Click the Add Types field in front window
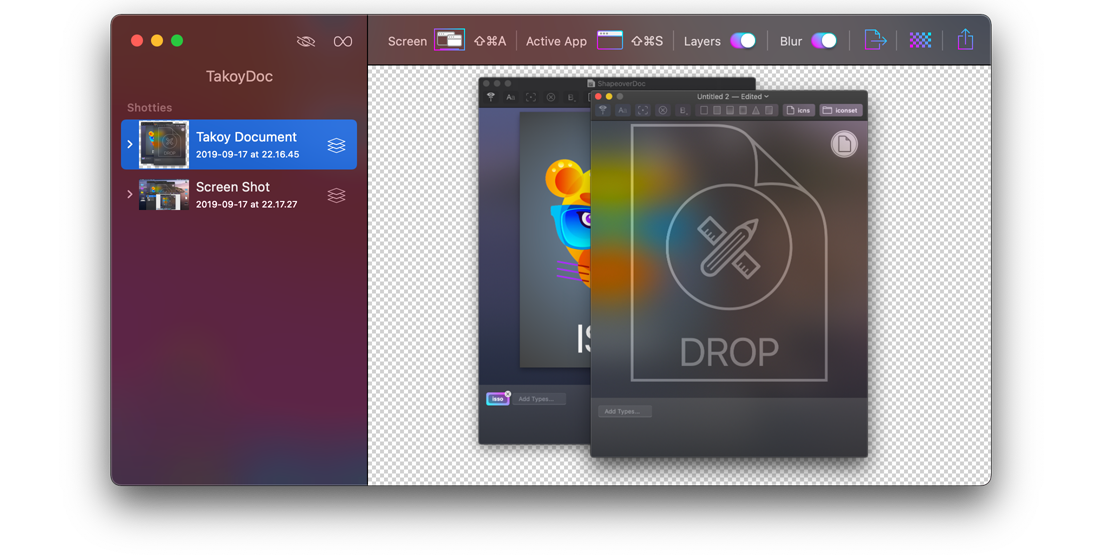This screenshot has width=1100, height=560. pos(625,411)
